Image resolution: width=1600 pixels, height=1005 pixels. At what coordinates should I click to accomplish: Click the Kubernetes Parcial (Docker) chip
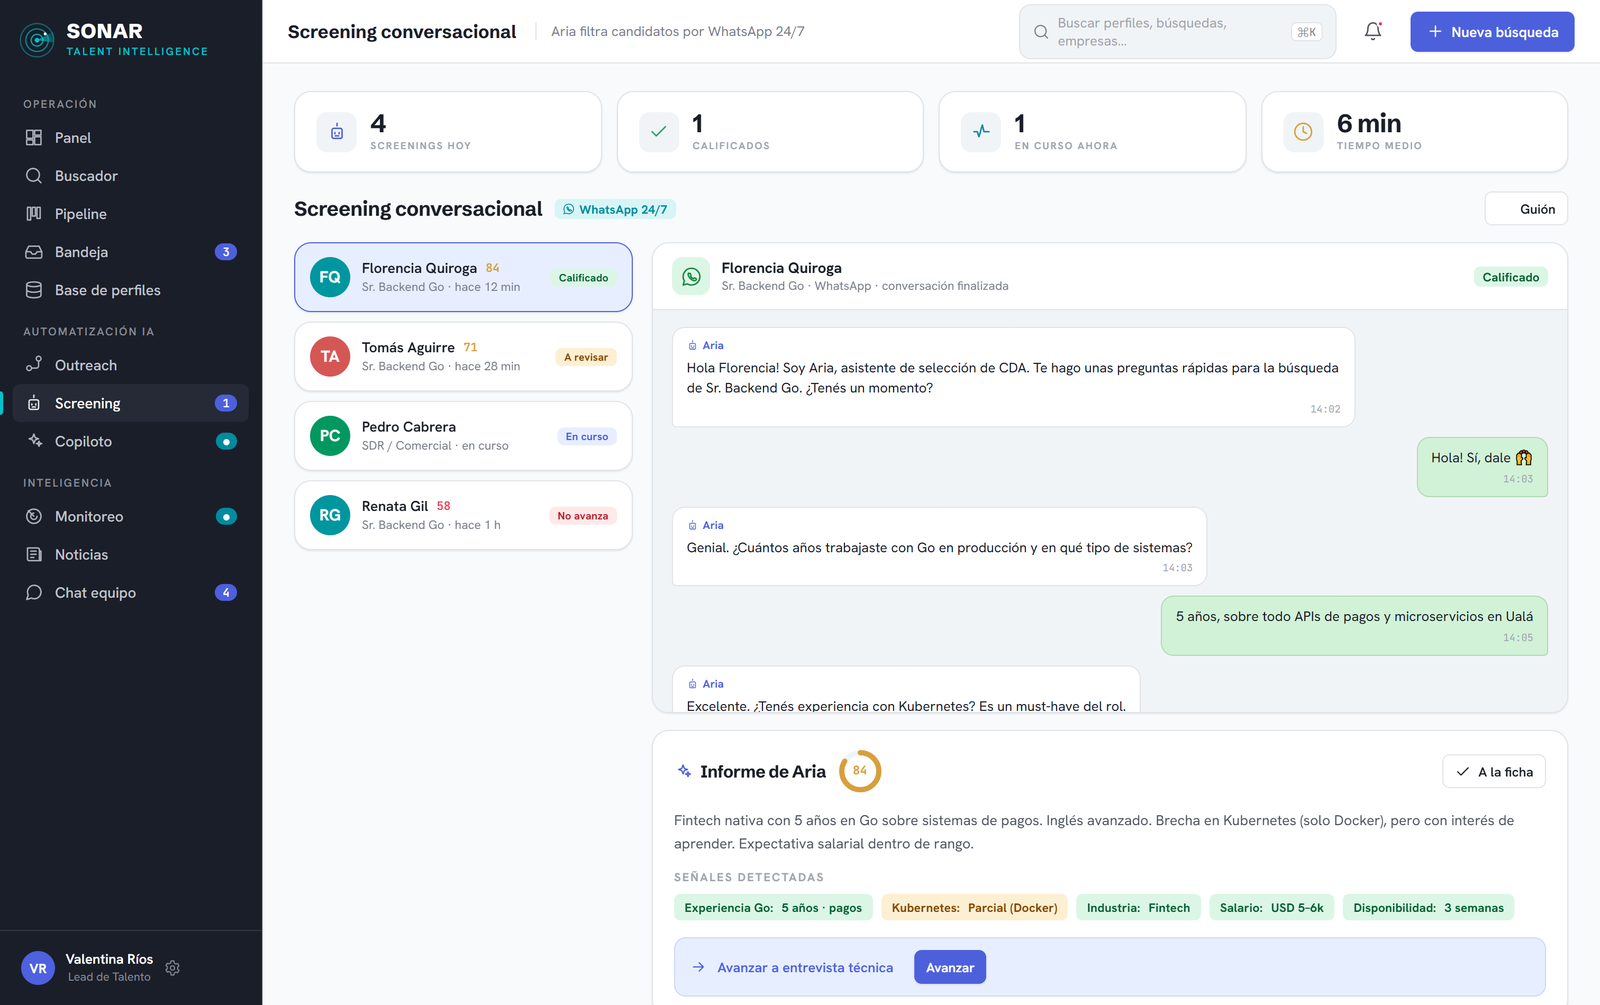pyautogui.click(x=975, y=908)
